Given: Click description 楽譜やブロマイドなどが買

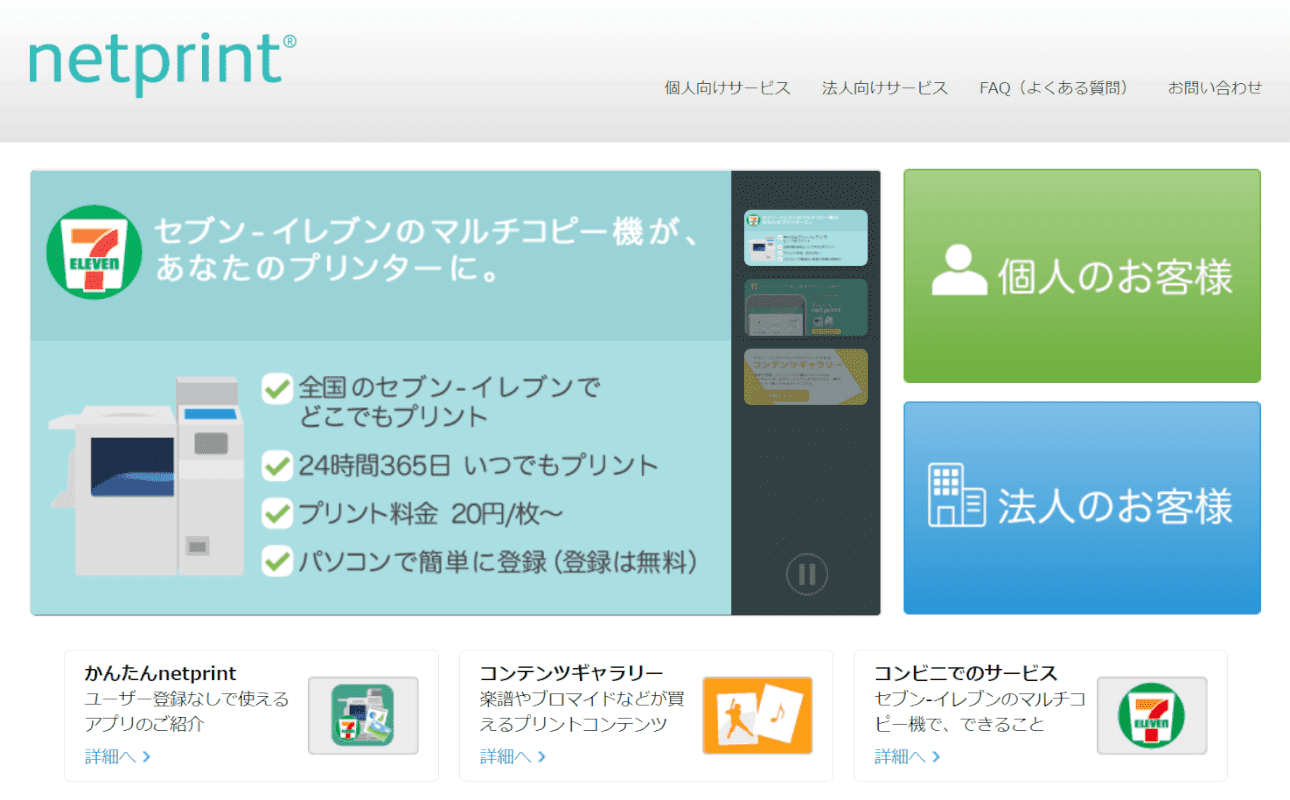Looking at the screenshot, I should 582,699.
